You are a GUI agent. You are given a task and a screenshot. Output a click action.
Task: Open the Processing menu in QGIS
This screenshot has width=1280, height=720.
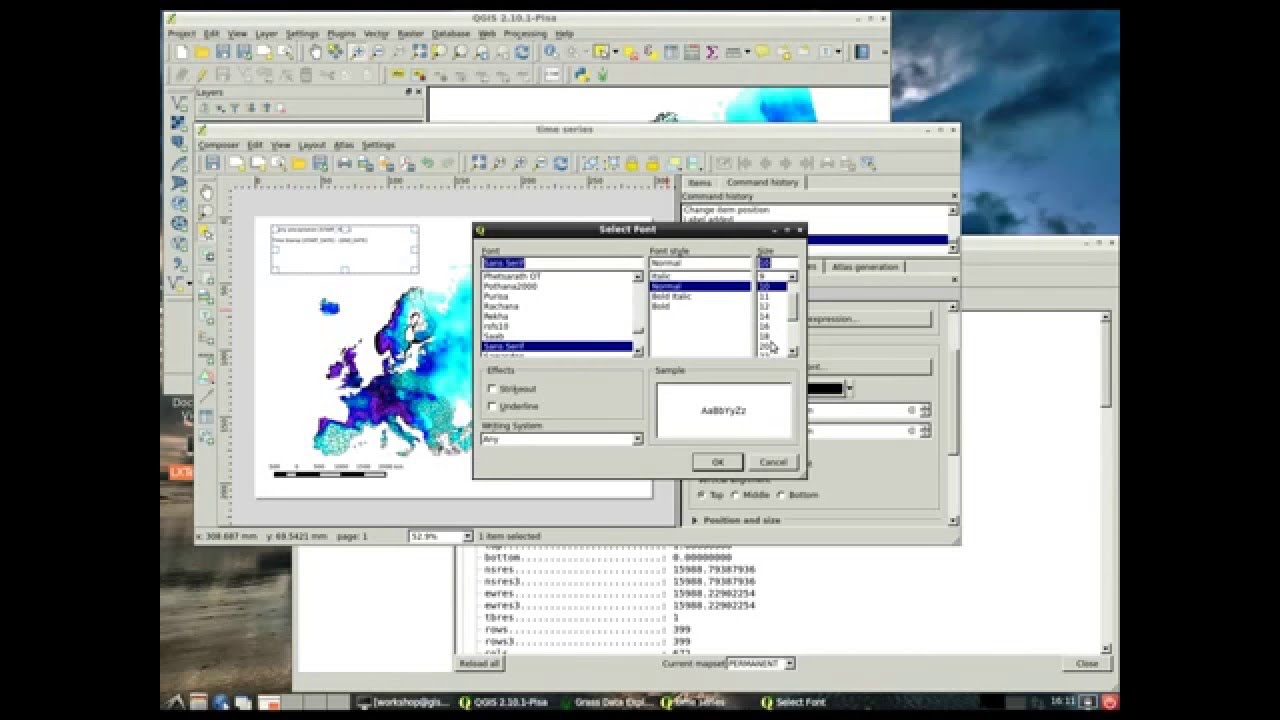coord(525,34)
